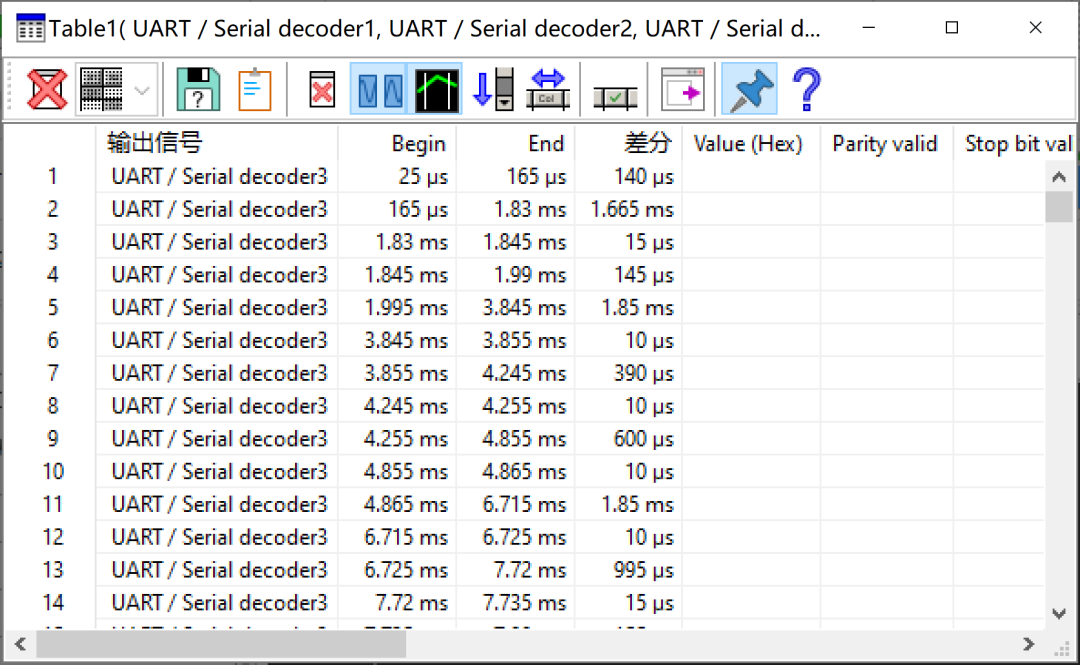Open help with the question mark icon
This screenshot has width=1080, height=665.
coord(806,89)
